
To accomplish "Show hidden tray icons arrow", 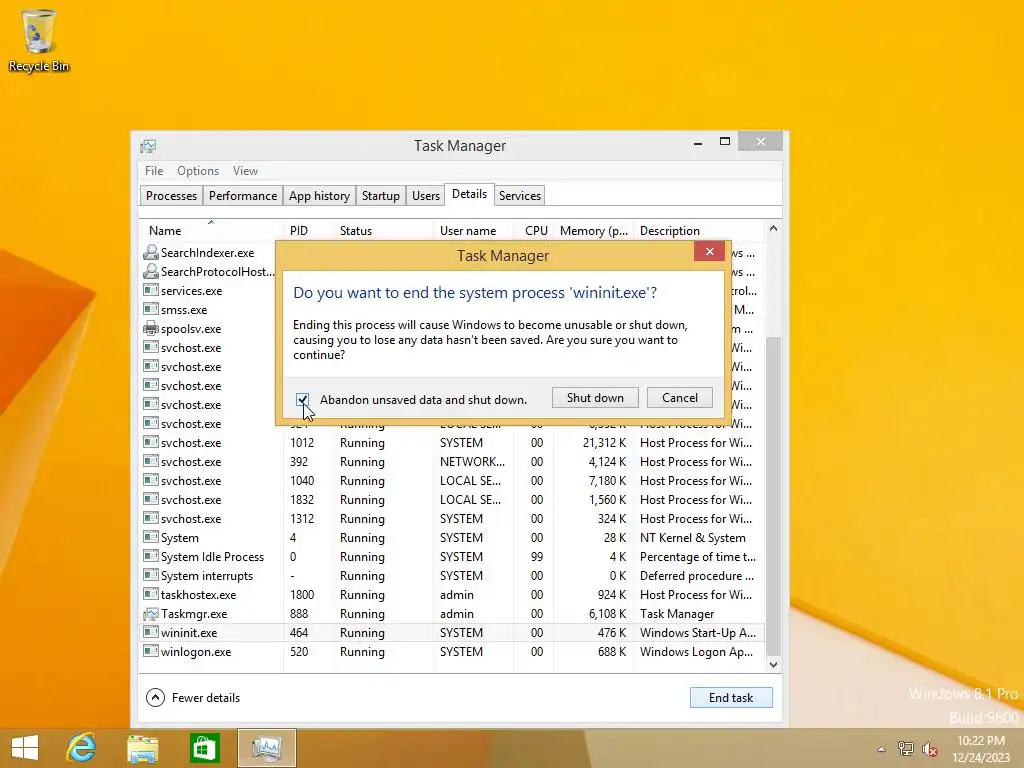I will click(881, 749).
